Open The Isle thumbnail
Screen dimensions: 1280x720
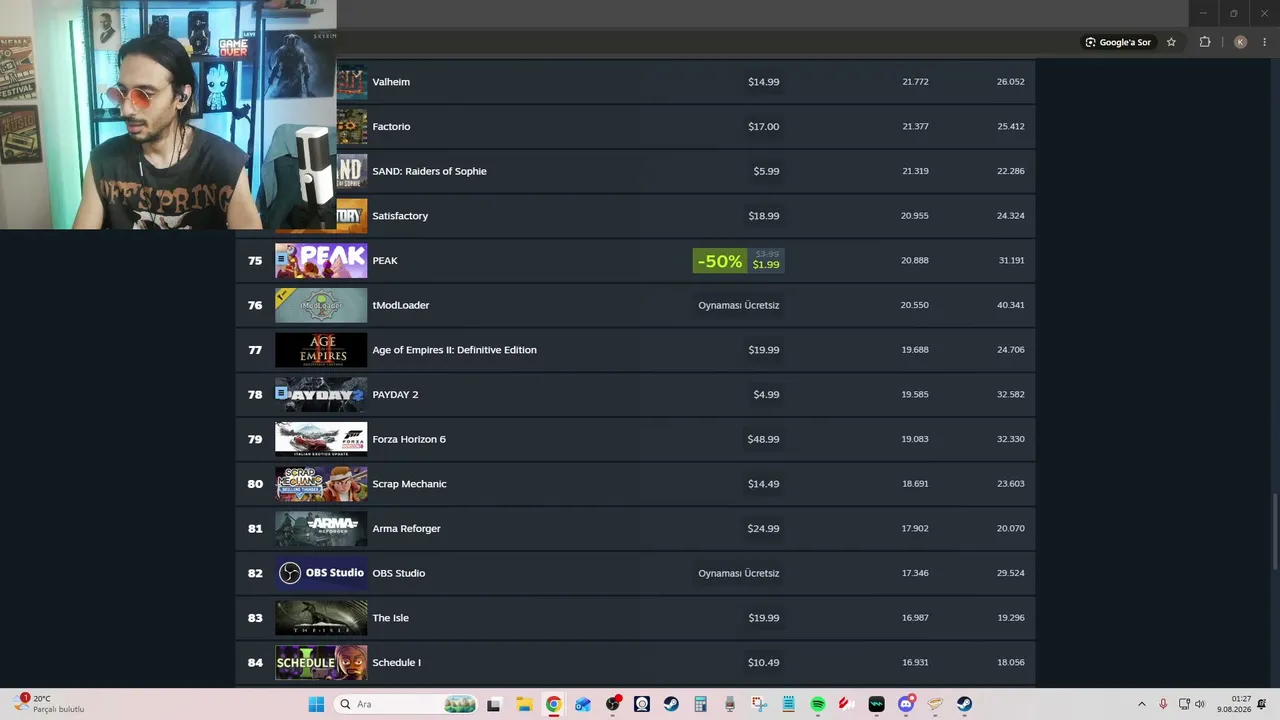click(321, 618)
